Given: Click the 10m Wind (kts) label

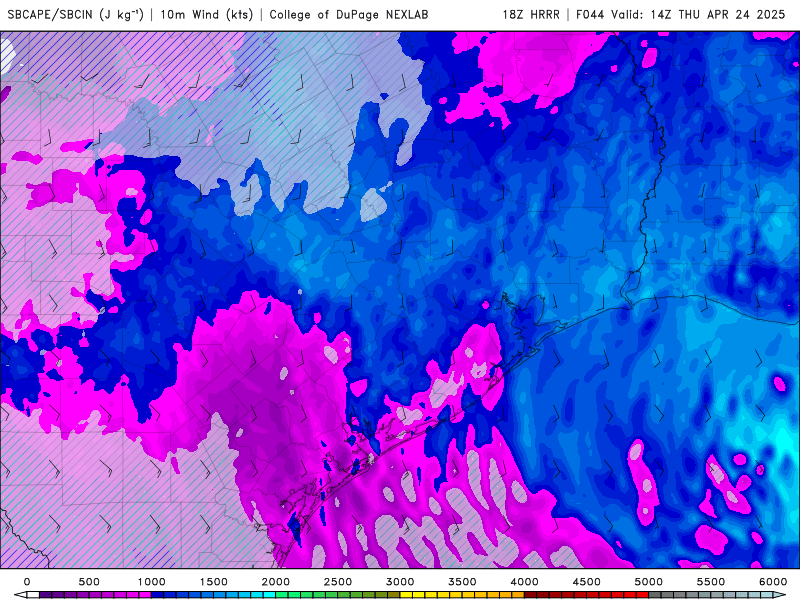Looking at the screenshot, I should coord(207,14).
